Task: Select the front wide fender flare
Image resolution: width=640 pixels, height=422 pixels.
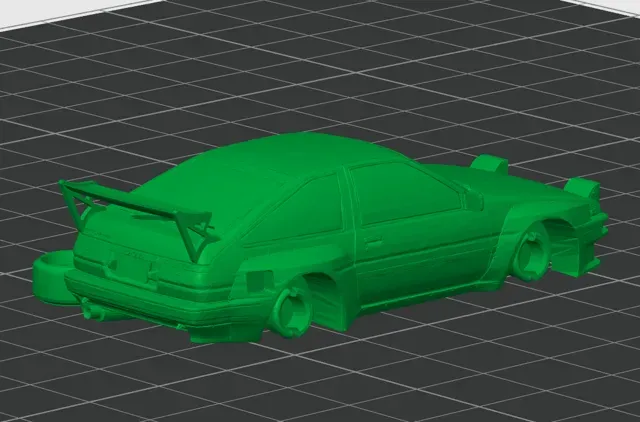Action: coord(503,244)
